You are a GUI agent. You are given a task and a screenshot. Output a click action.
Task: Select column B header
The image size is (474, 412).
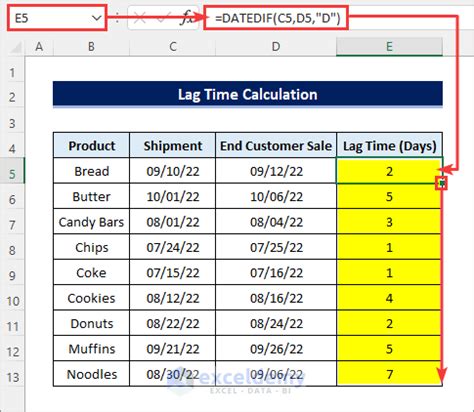pos(91,47)
